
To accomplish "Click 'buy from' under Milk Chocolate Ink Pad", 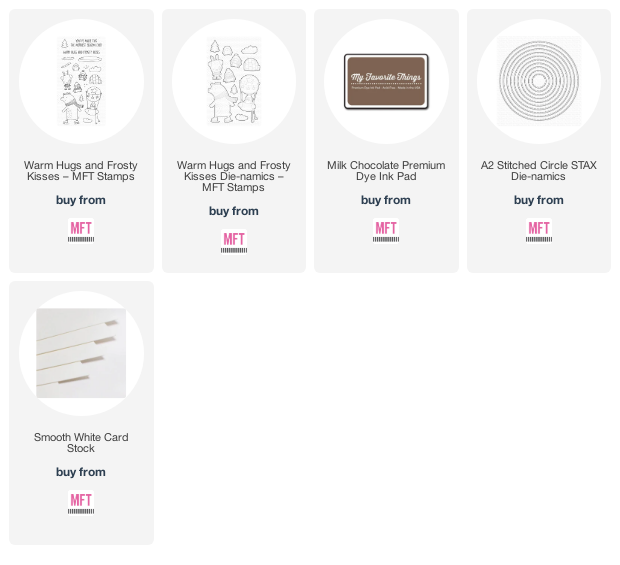I will 386,200.
